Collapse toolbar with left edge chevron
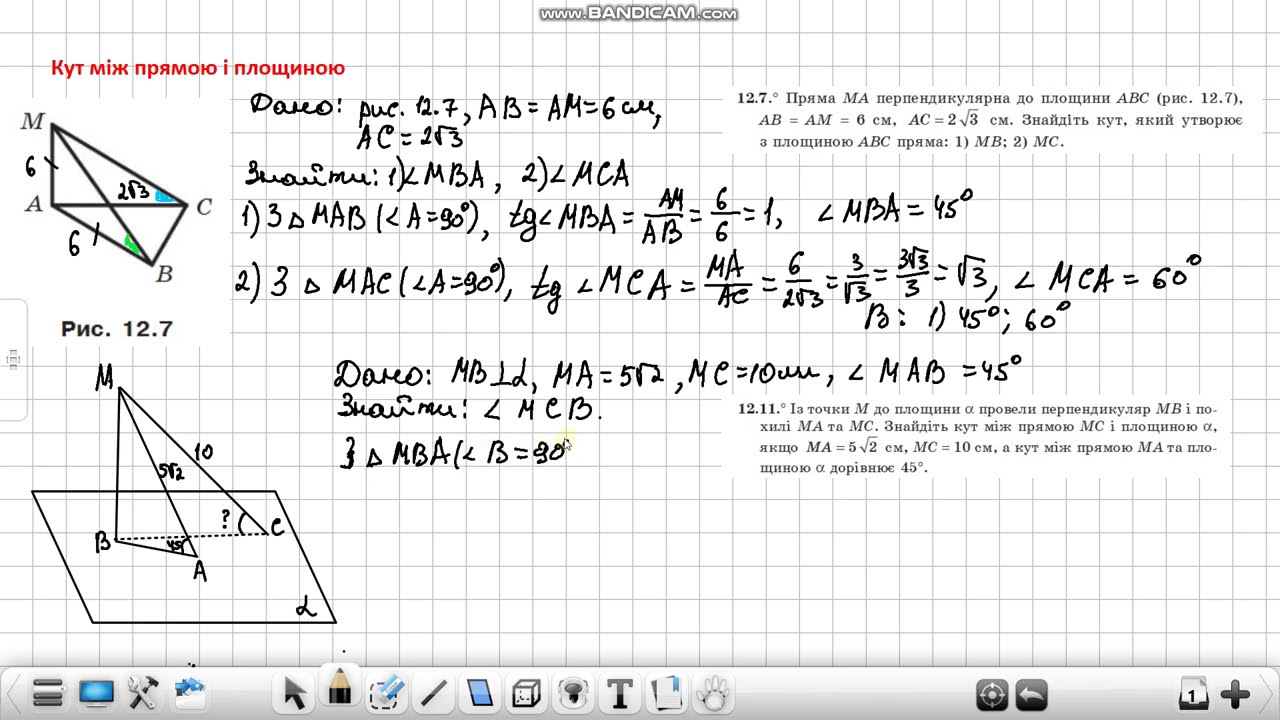Viewport: 1280px width, 720px height. point(14,692)
